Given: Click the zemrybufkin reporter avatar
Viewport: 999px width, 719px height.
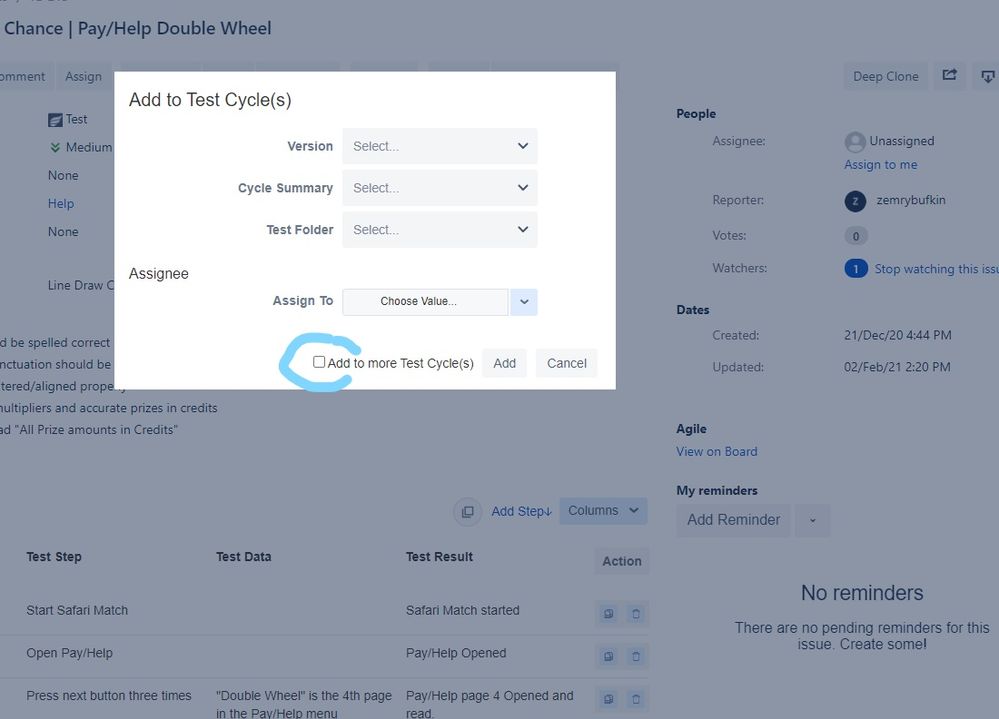Looking at the screenshot, I should (855, 201).
